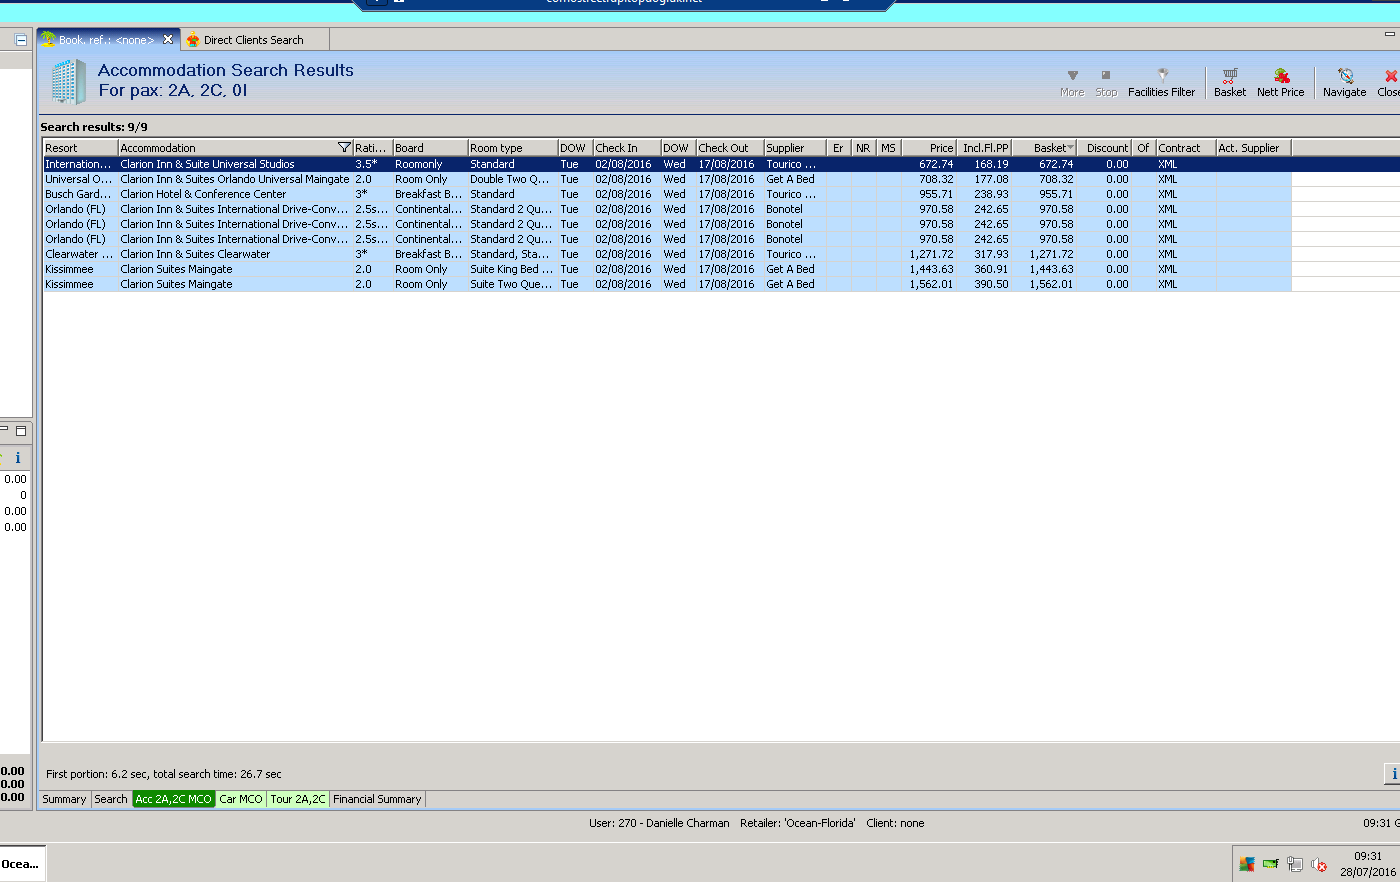Sort by the Contract column header

point(1186,148)
